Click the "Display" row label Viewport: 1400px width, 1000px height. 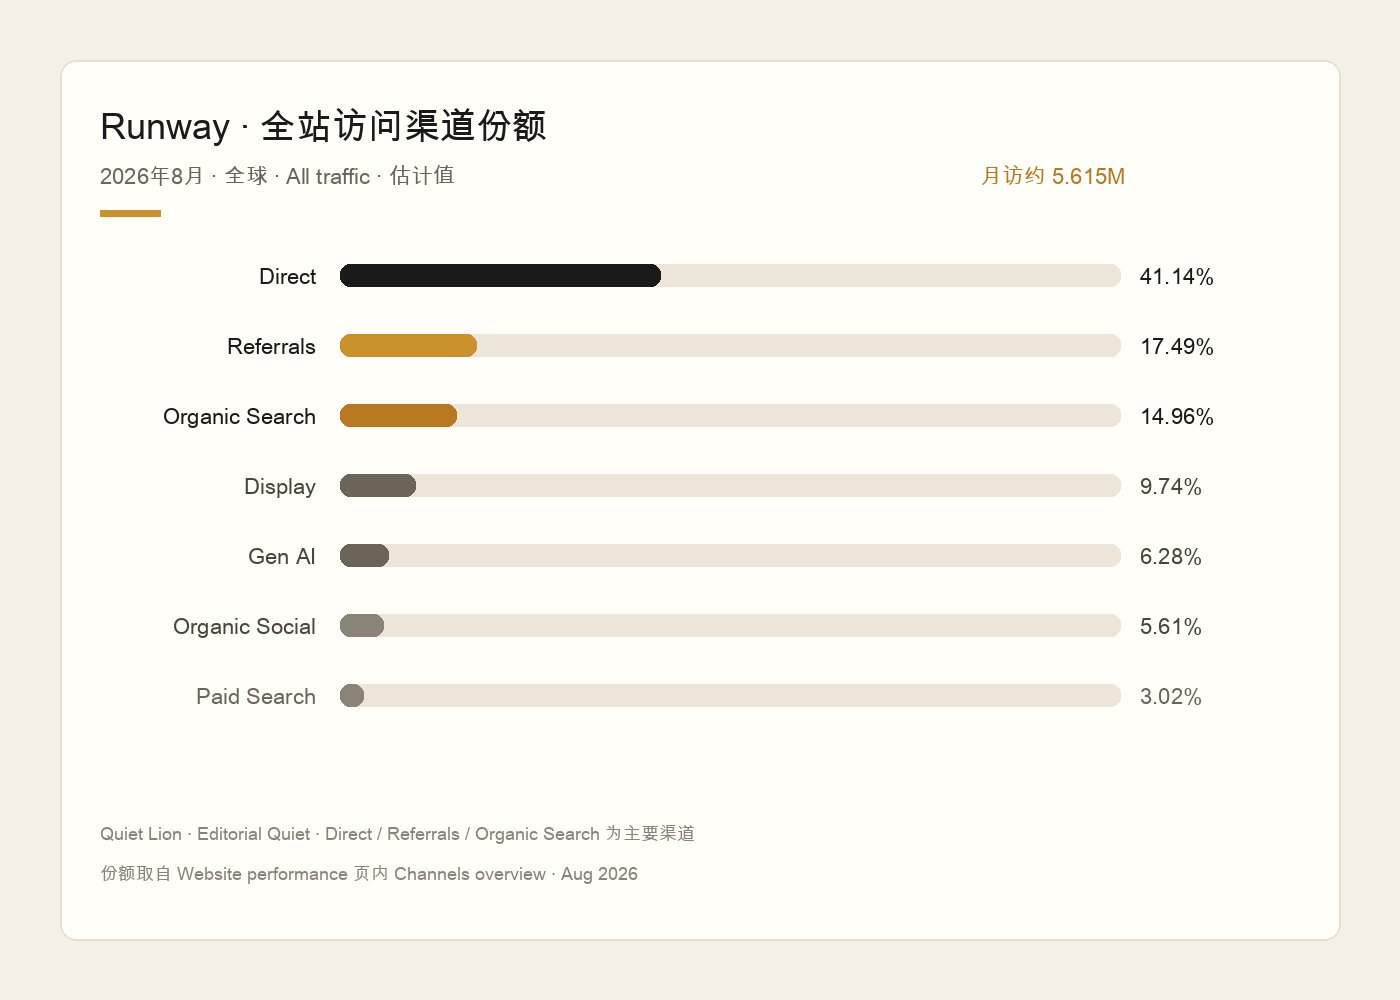click(280, 487)
